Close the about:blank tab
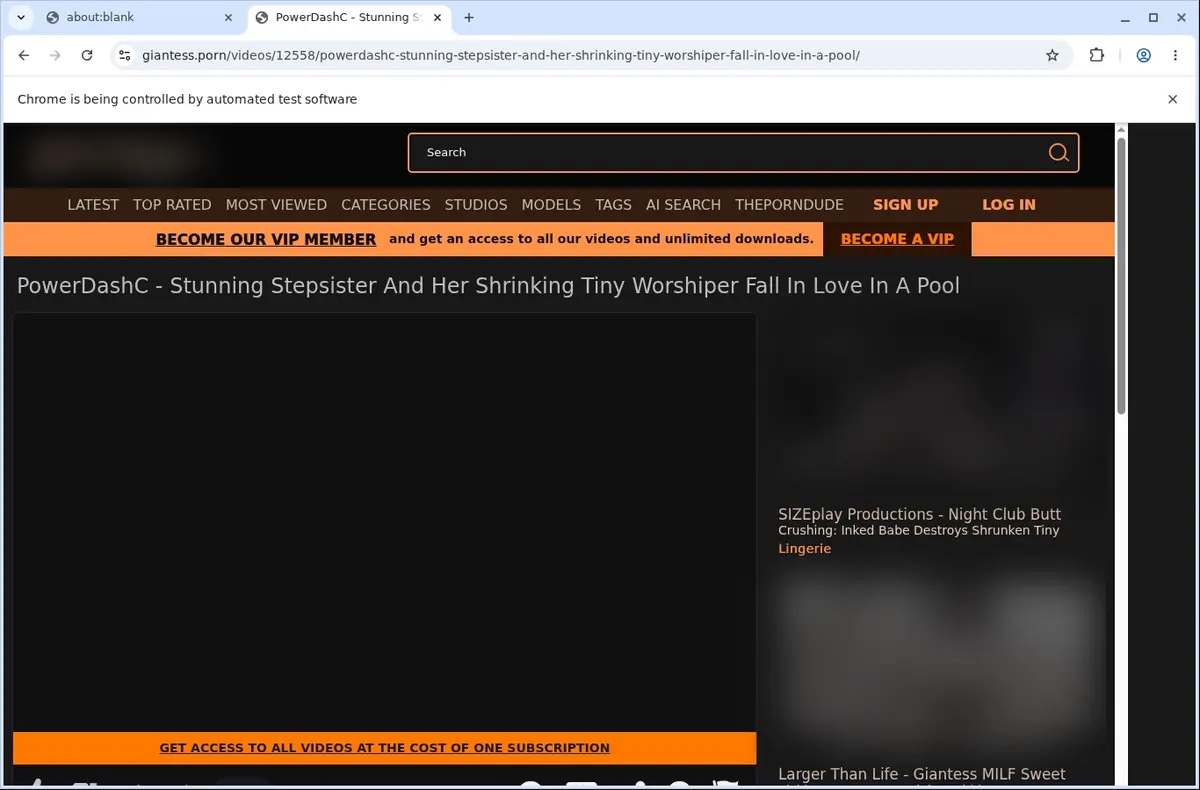The width and height of the screenshot is (1200, 790). click(228, 17)
